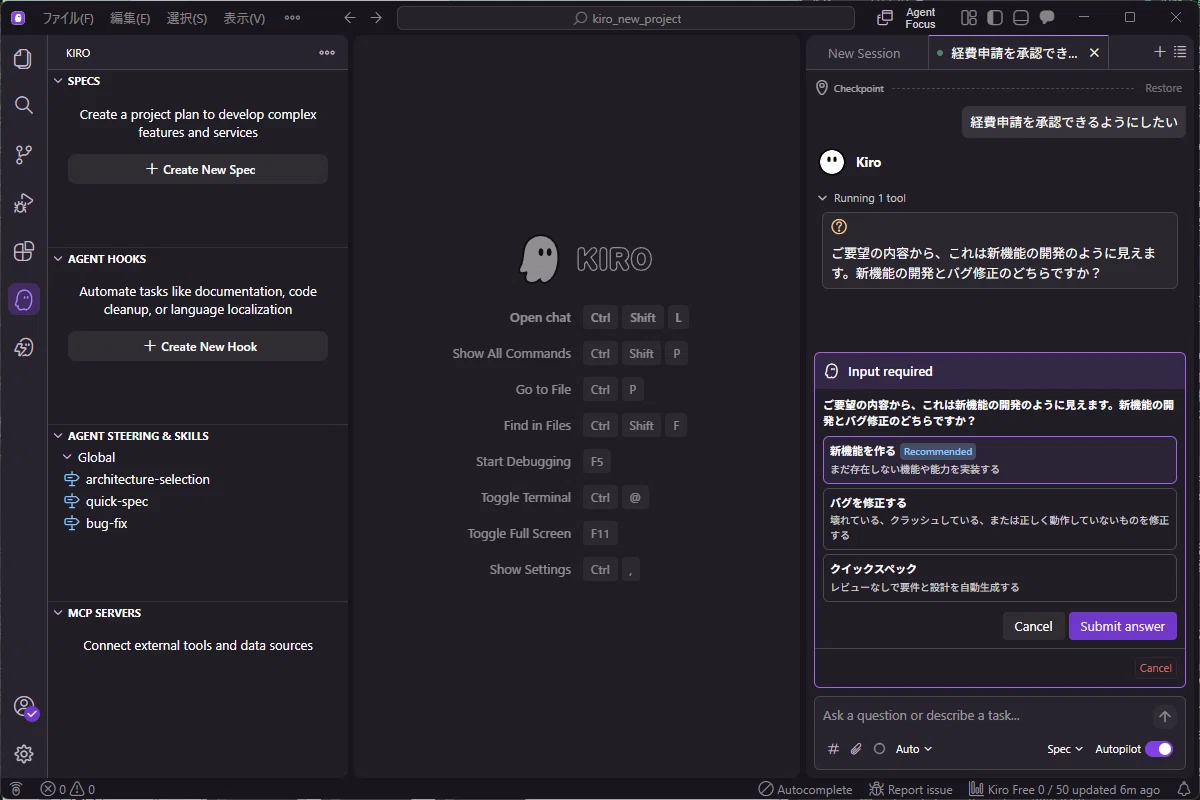Click the Create New Spec button
The image size is (1200, 800).
coord(198,169)
